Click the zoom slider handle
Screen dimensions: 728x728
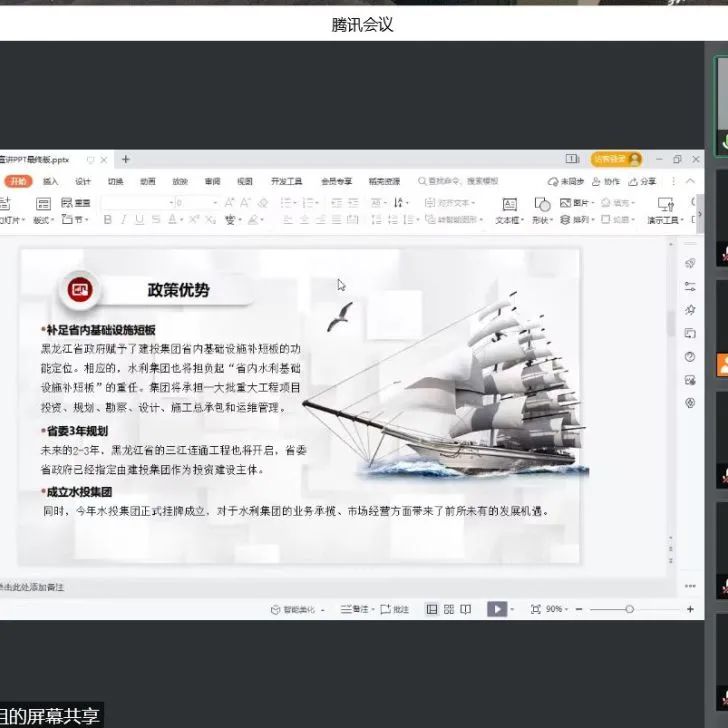click(x=629, y=609)
